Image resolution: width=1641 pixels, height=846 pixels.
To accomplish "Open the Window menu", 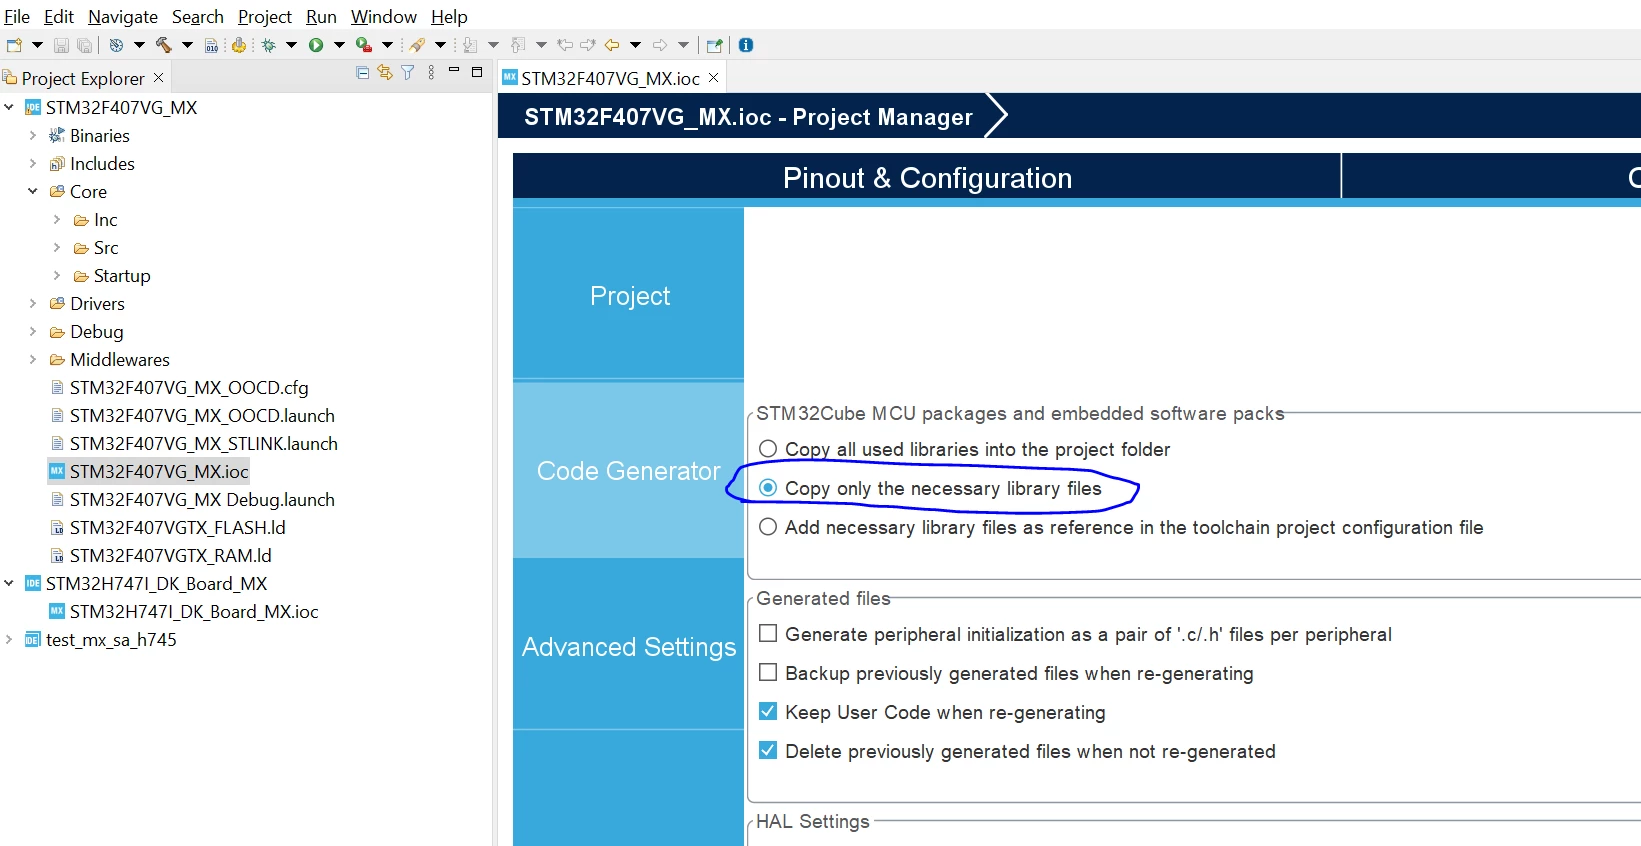I will pos(384,16).
